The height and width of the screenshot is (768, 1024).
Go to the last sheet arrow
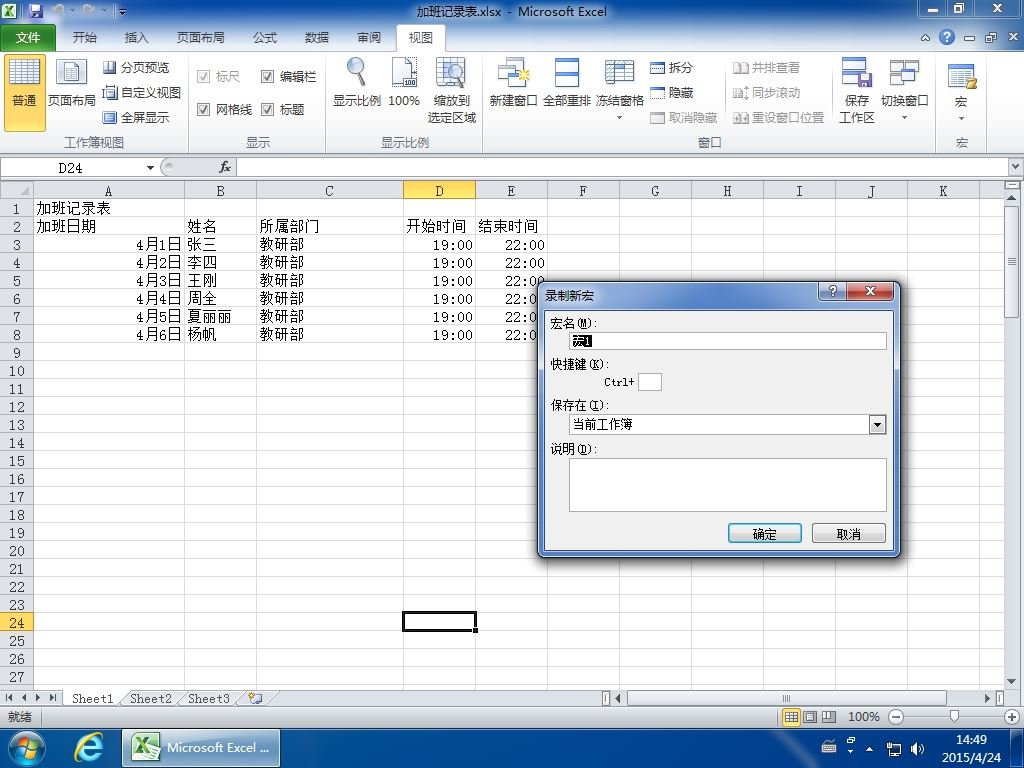pos(52,698)
